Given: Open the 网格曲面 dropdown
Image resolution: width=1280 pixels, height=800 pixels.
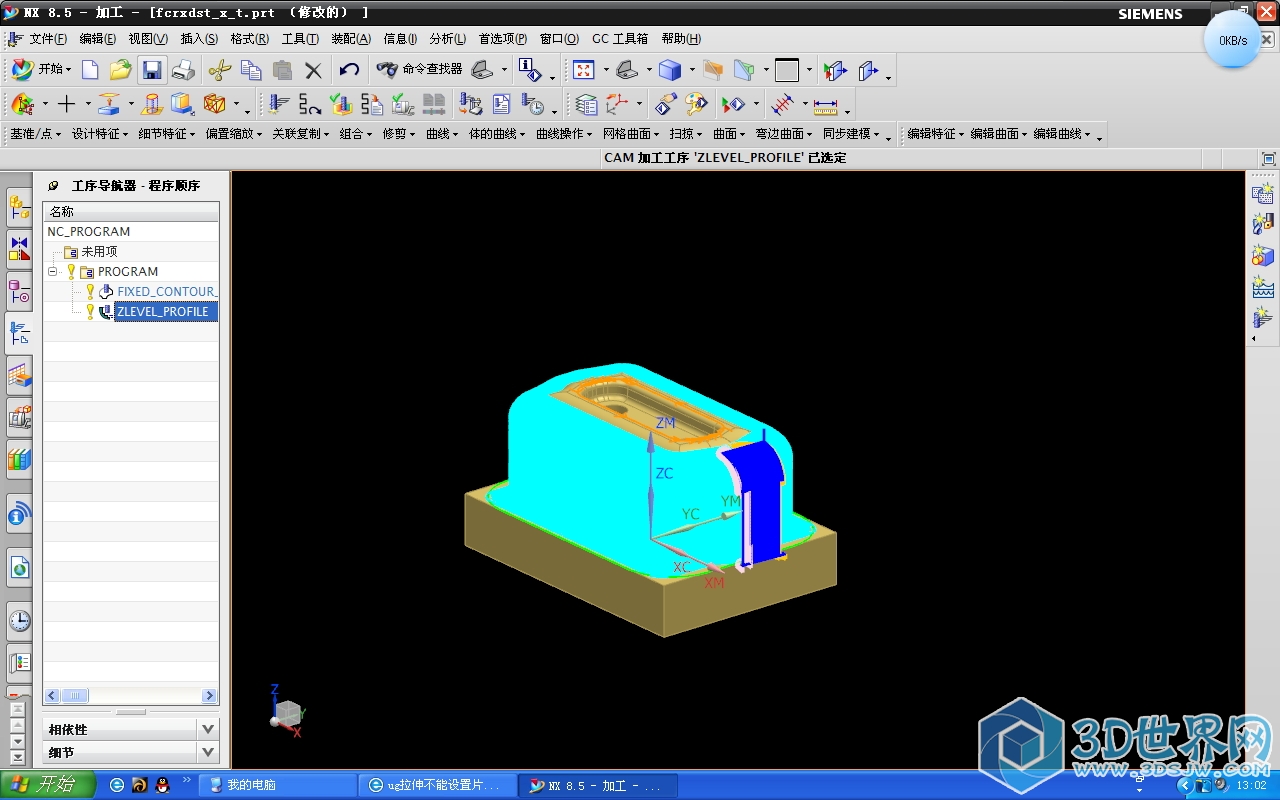Looking at the screenshot, I should (631, 134).
